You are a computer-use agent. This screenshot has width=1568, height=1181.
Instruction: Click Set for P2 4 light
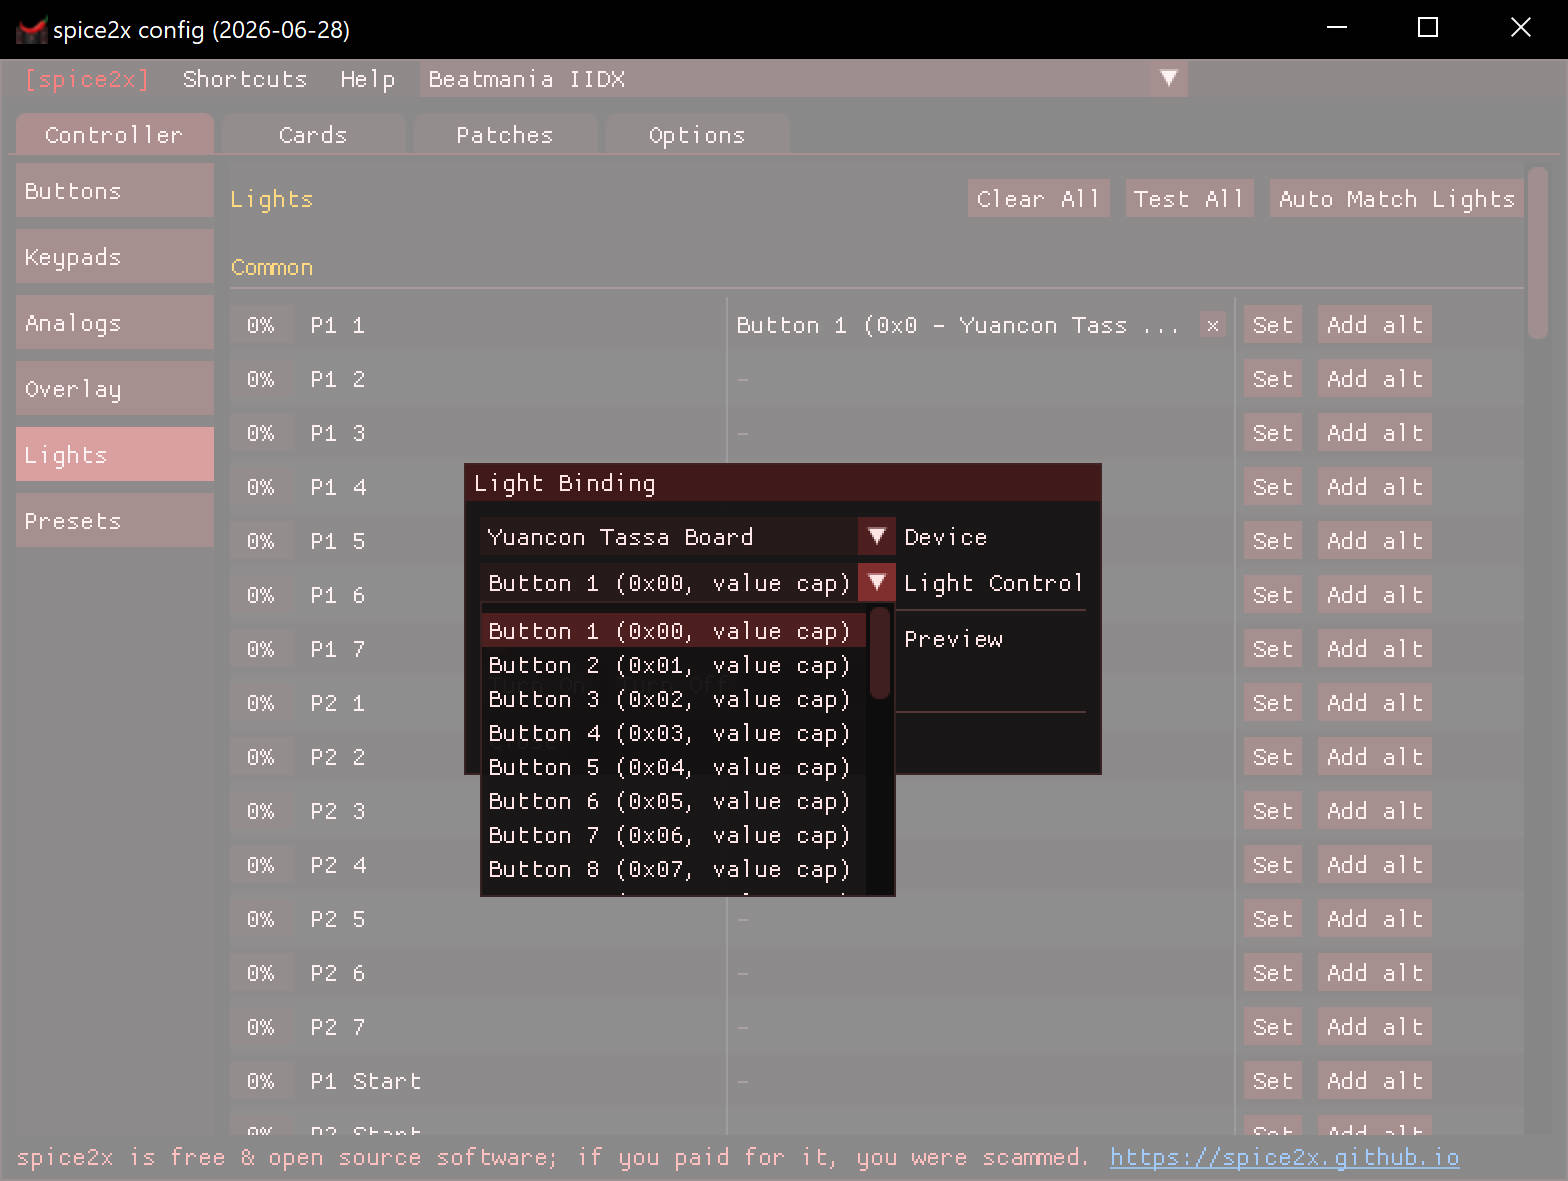pos(1273,865)
